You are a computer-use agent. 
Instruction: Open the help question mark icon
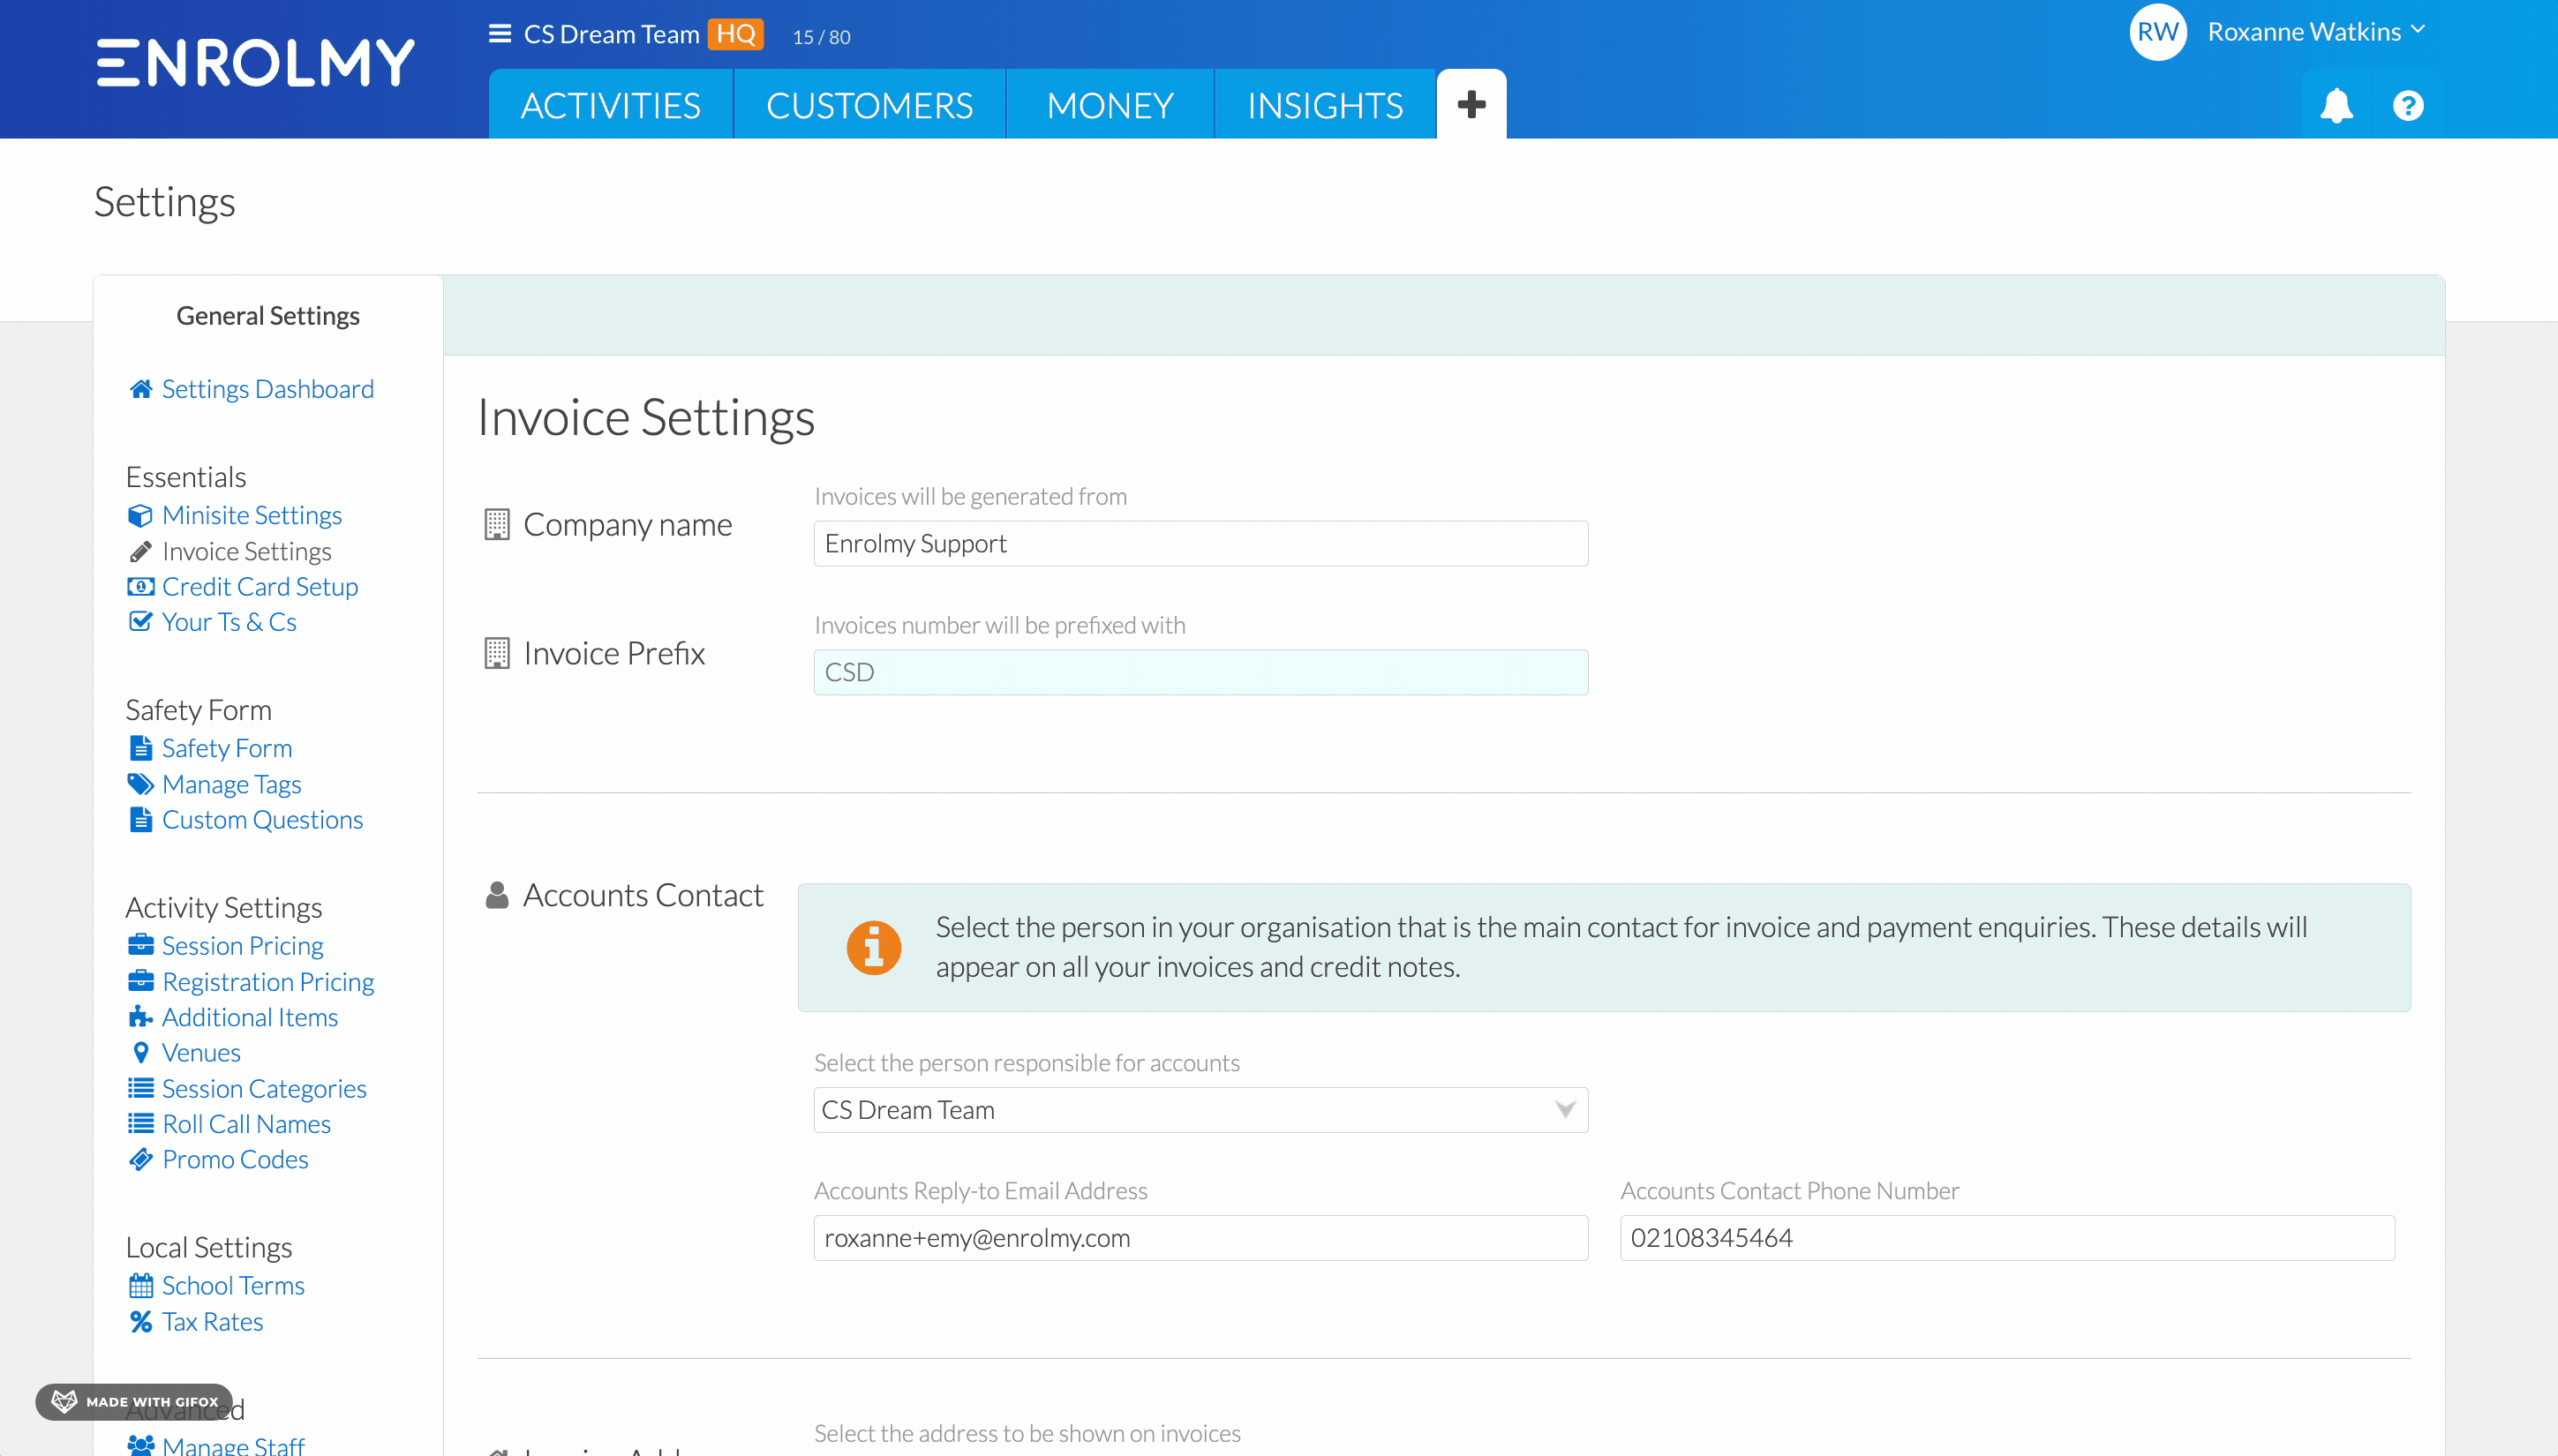point(2408,105)
